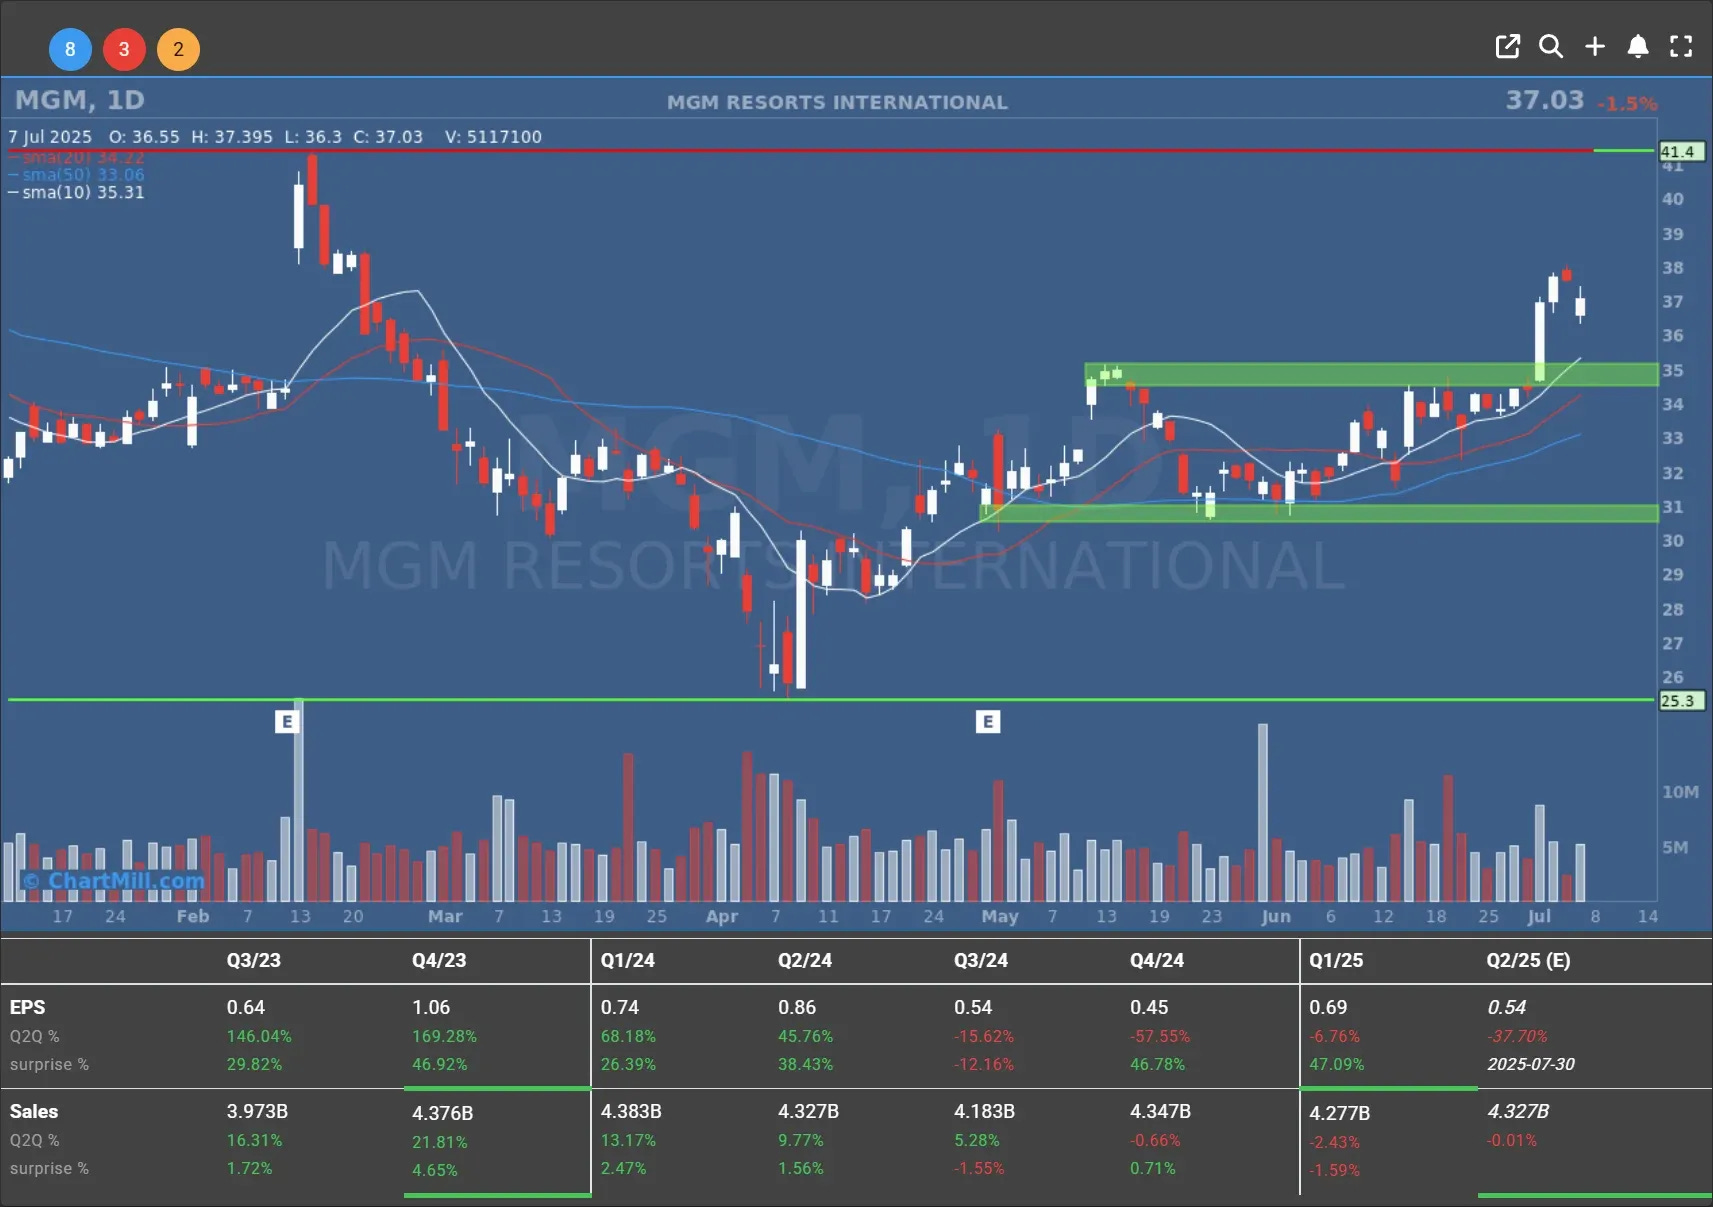The width and height of the screenshot is (1713, 1207).
Task: Click the Q3/24 EPS surprise -12.16%
Action: [984, 1064]
